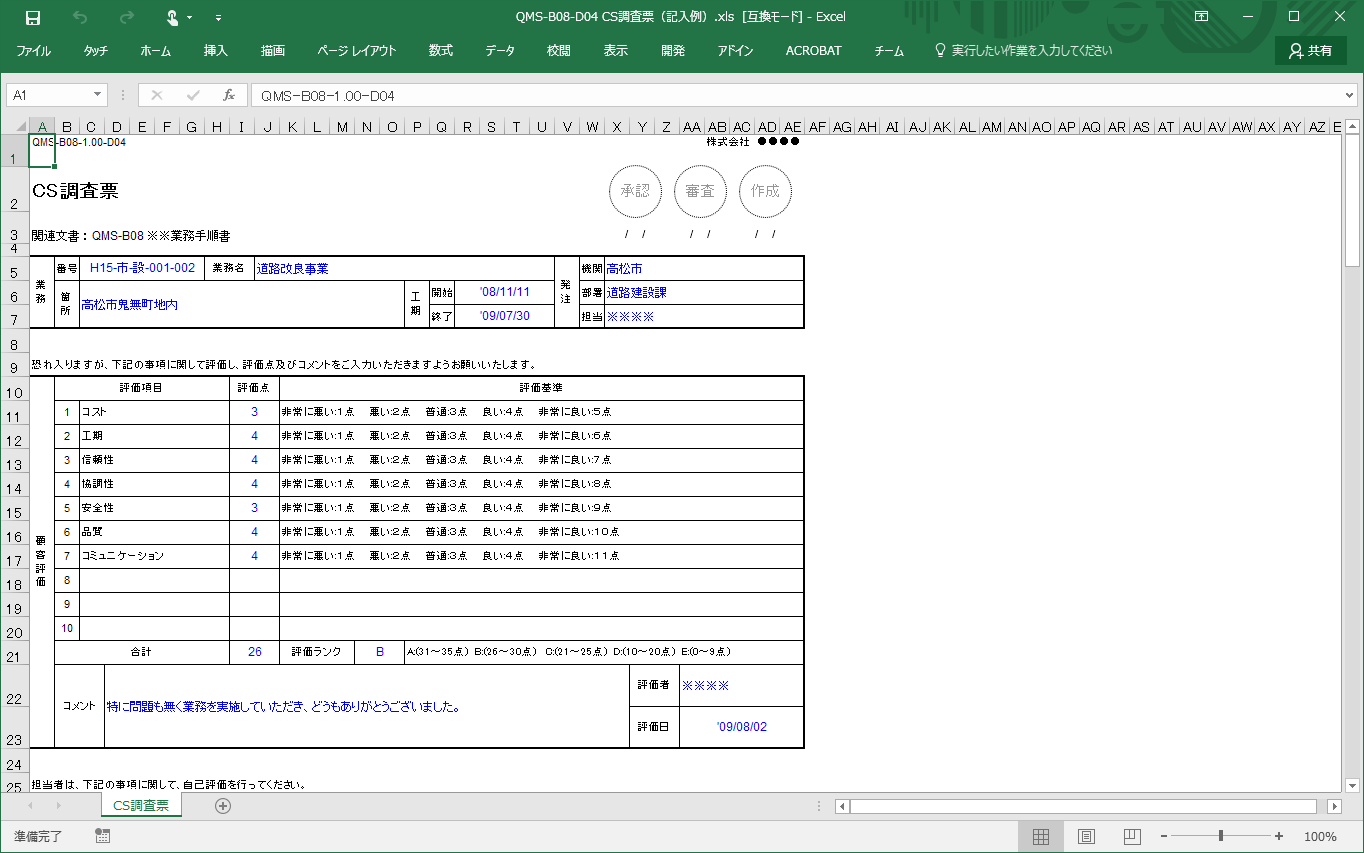Click the 実行したい作業 search field
Viewport: 1364px width, 853px height.
[x=1031, y=51]
